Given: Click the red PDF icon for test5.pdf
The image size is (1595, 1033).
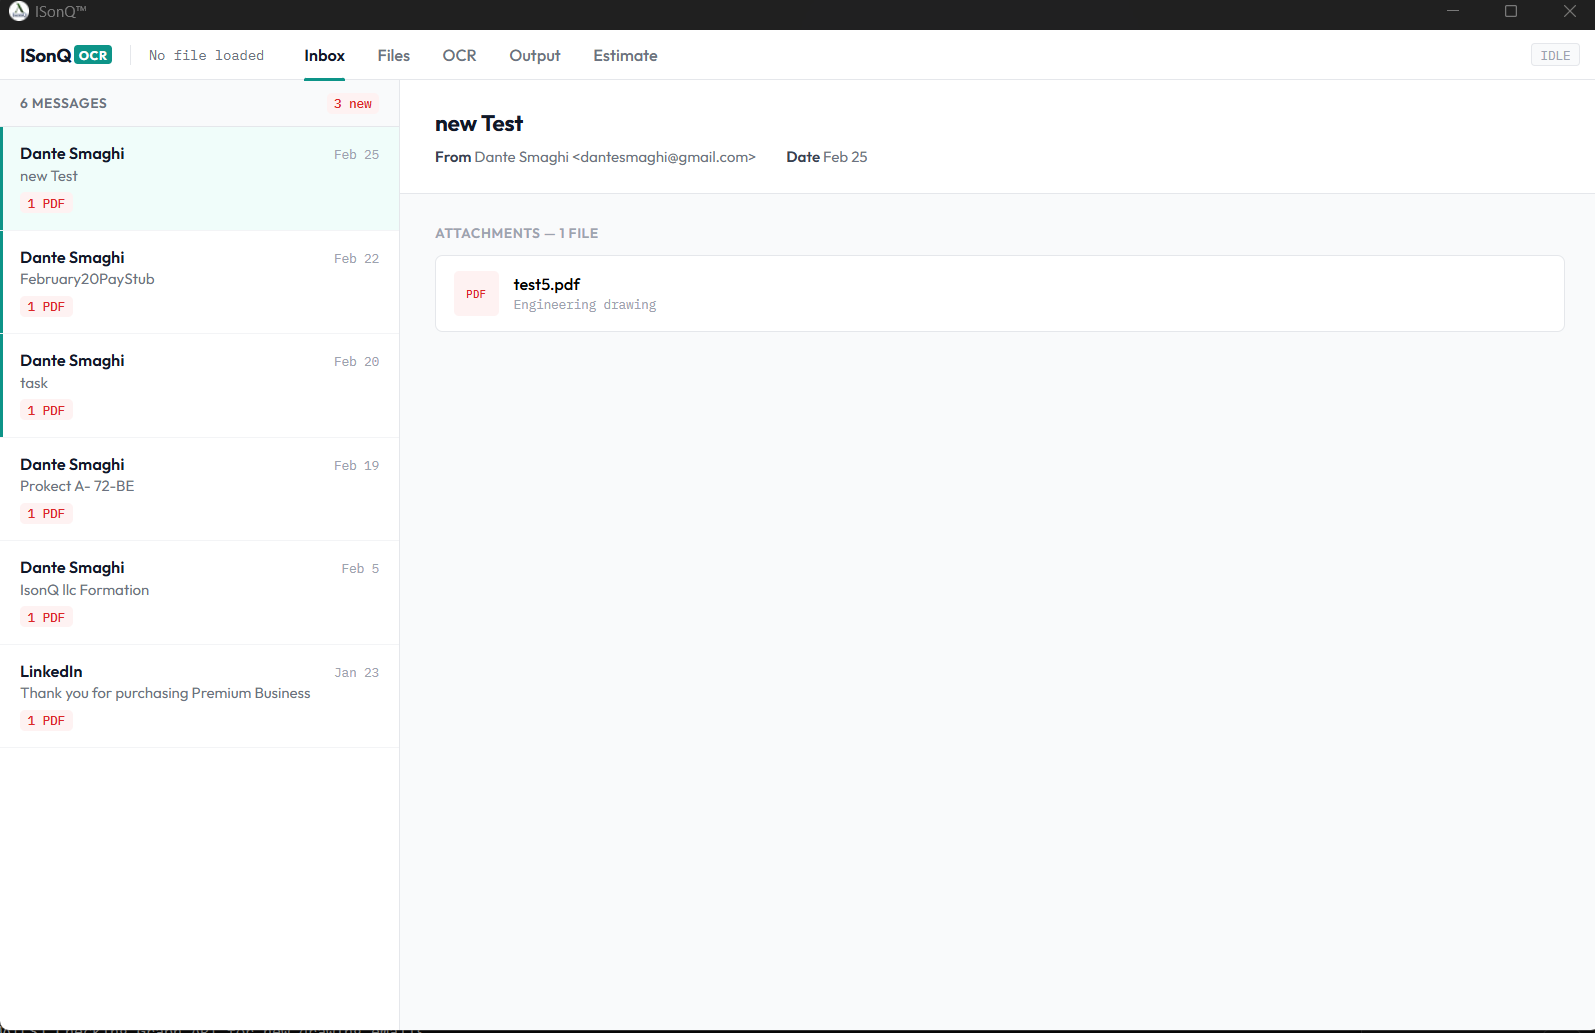Looking at the screenshot, I should pyautogui.click(x=476, y=294).
